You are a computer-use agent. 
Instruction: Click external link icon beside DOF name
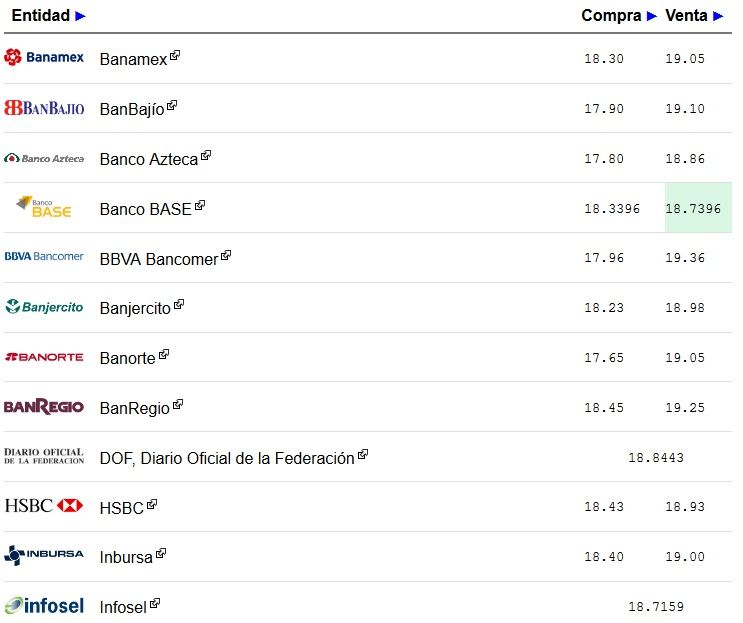point(363,454)
